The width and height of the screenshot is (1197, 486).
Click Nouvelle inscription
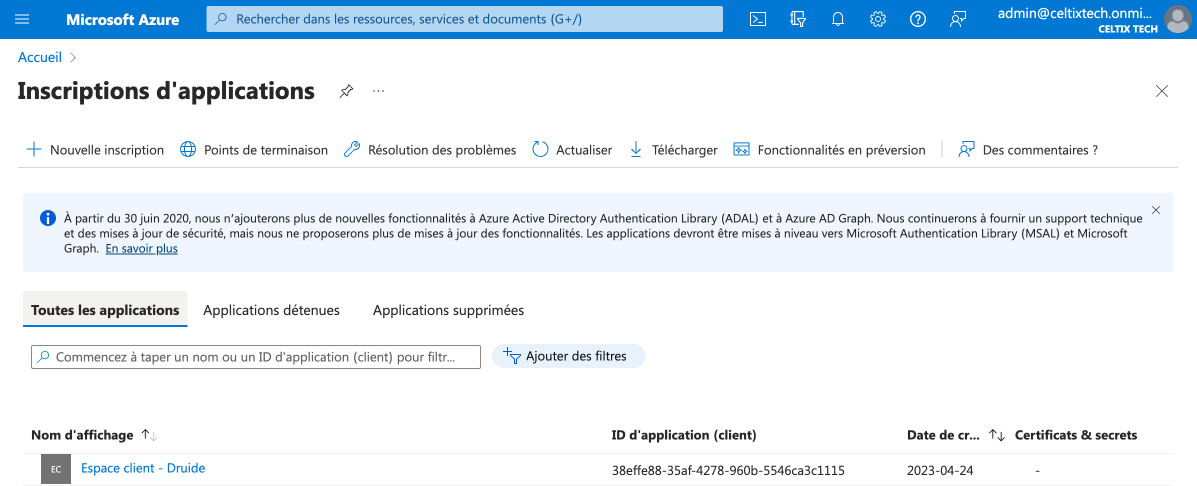pos(95,150)
